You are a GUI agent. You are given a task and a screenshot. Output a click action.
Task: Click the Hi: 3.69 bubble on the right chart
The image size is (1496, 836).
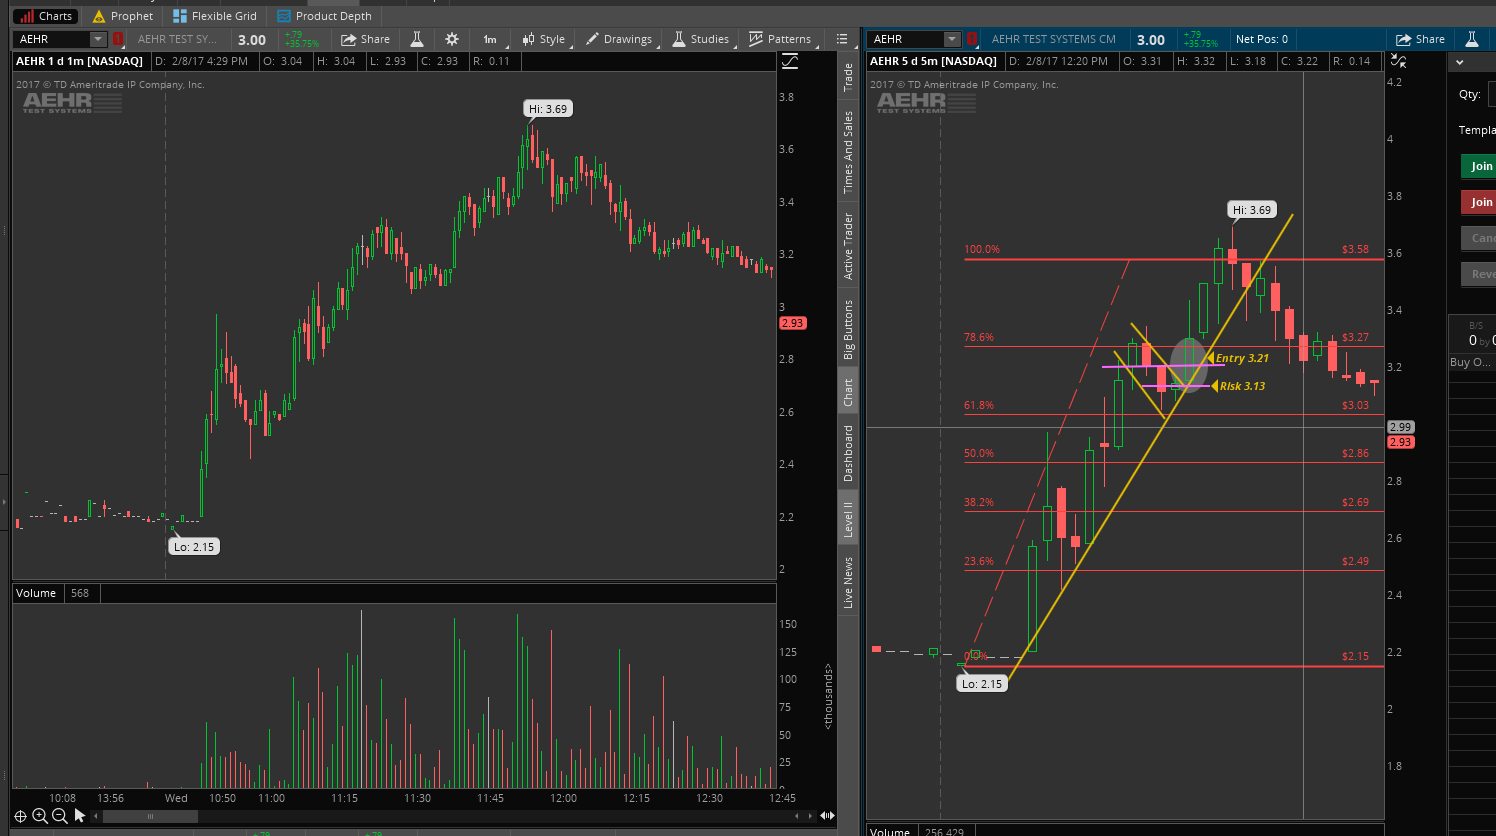[1252, 210]
